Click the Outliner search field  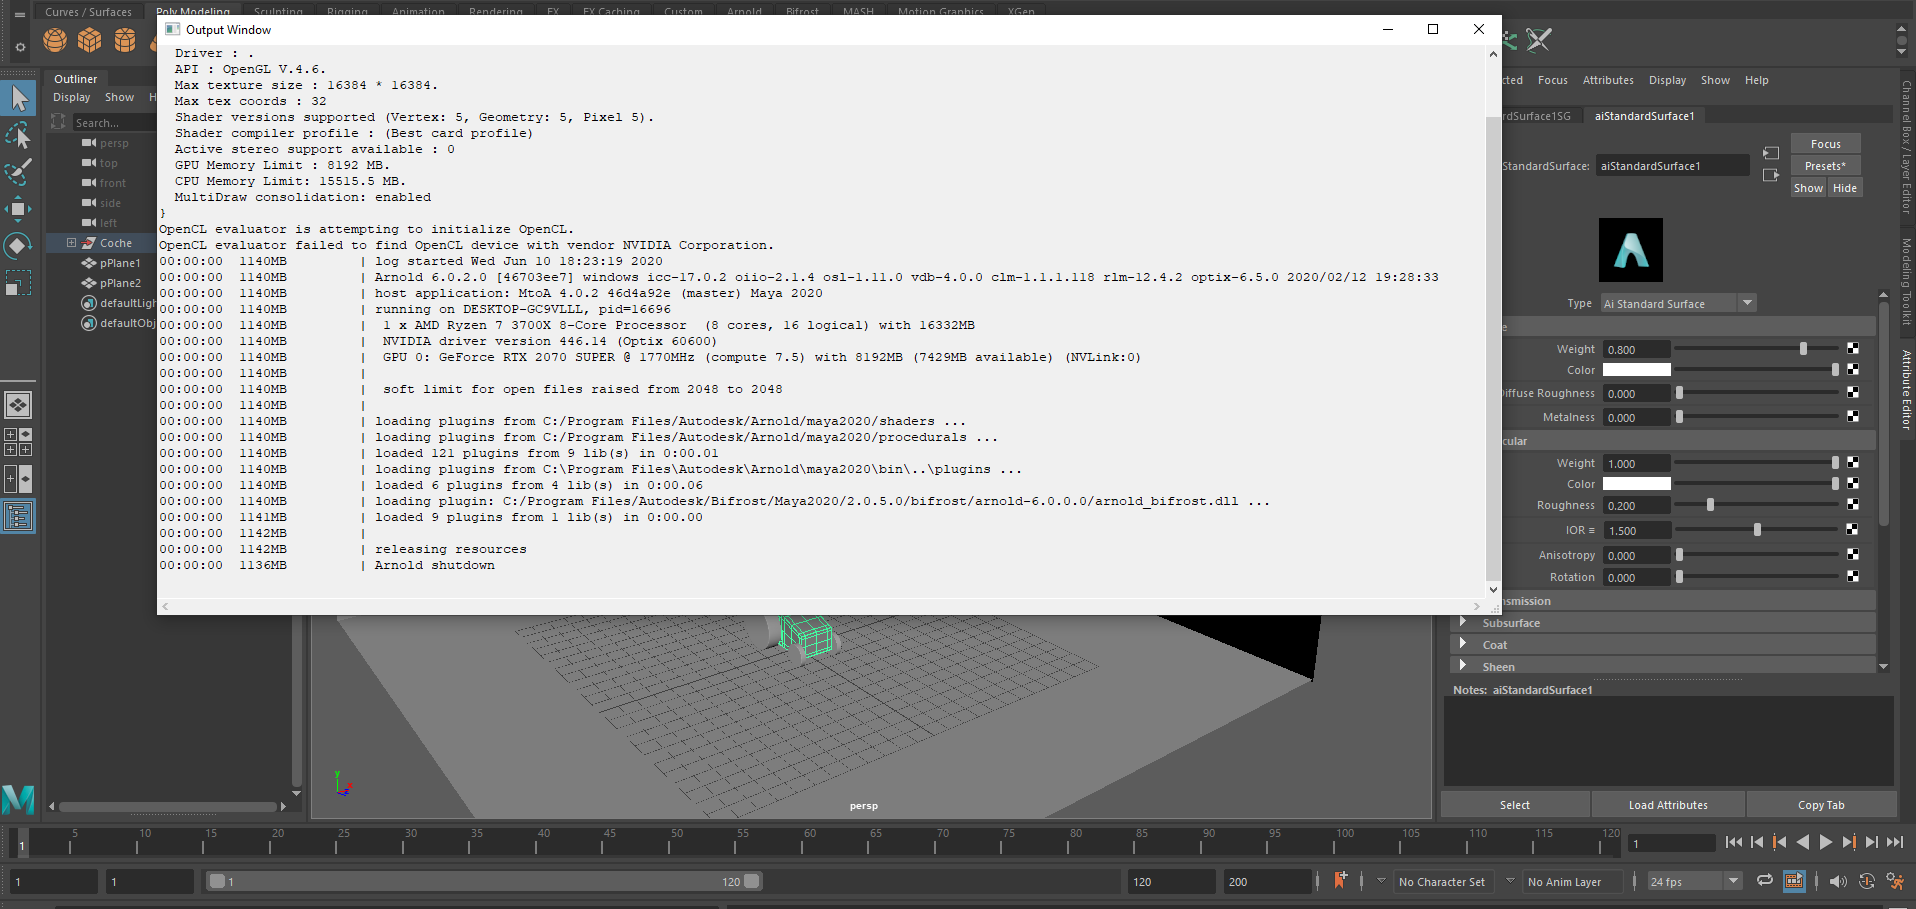tap(112, 123)
